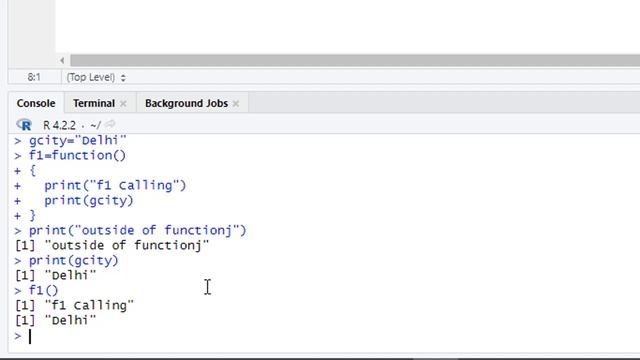Click the print(gcity) line inside function body
The width and height of the screenshot is (640, 360).
[89, 201]
